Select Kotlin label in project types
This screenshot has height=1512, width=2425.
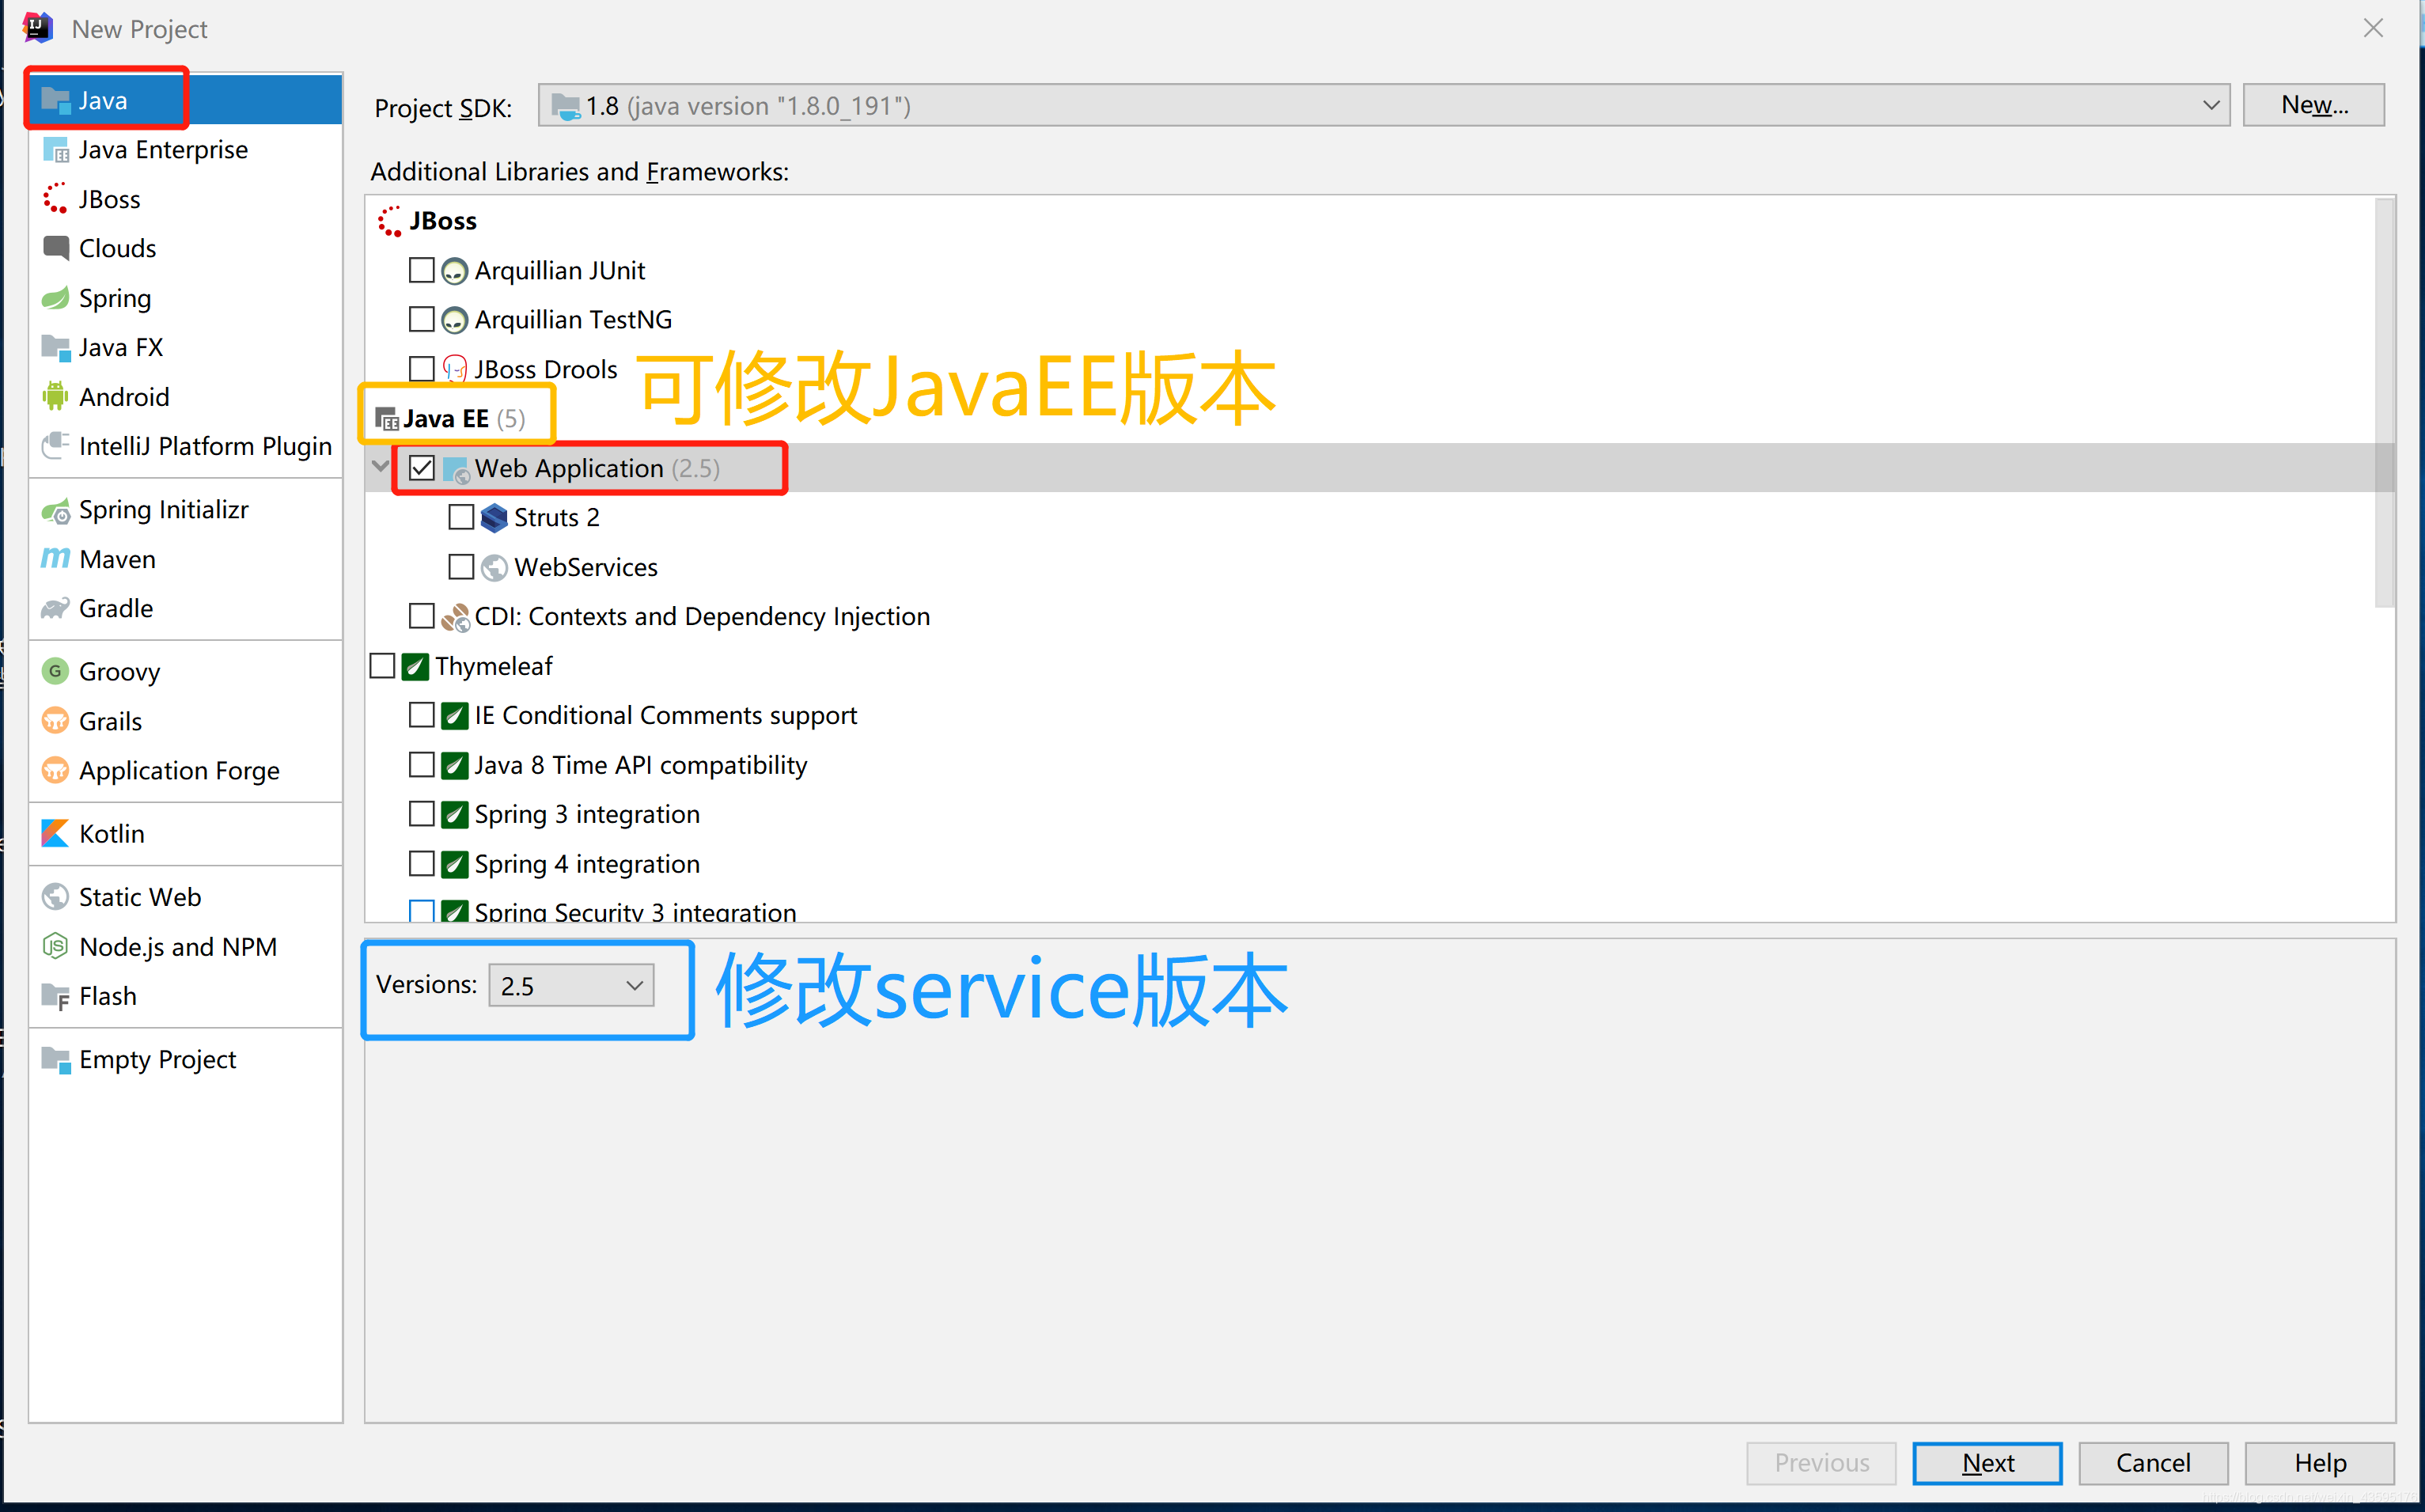[x=111, y=834]
